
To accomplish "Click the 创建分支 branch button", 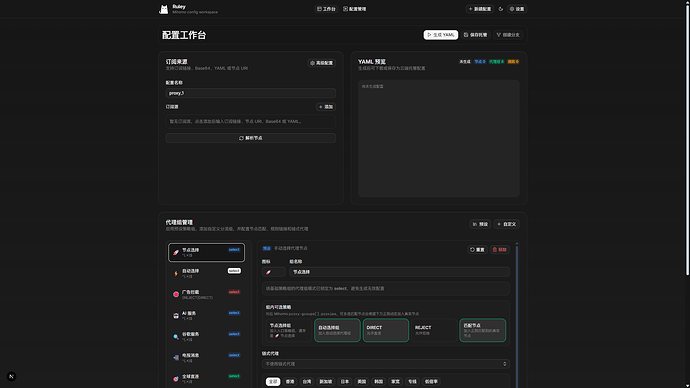I will pos(508,35).
